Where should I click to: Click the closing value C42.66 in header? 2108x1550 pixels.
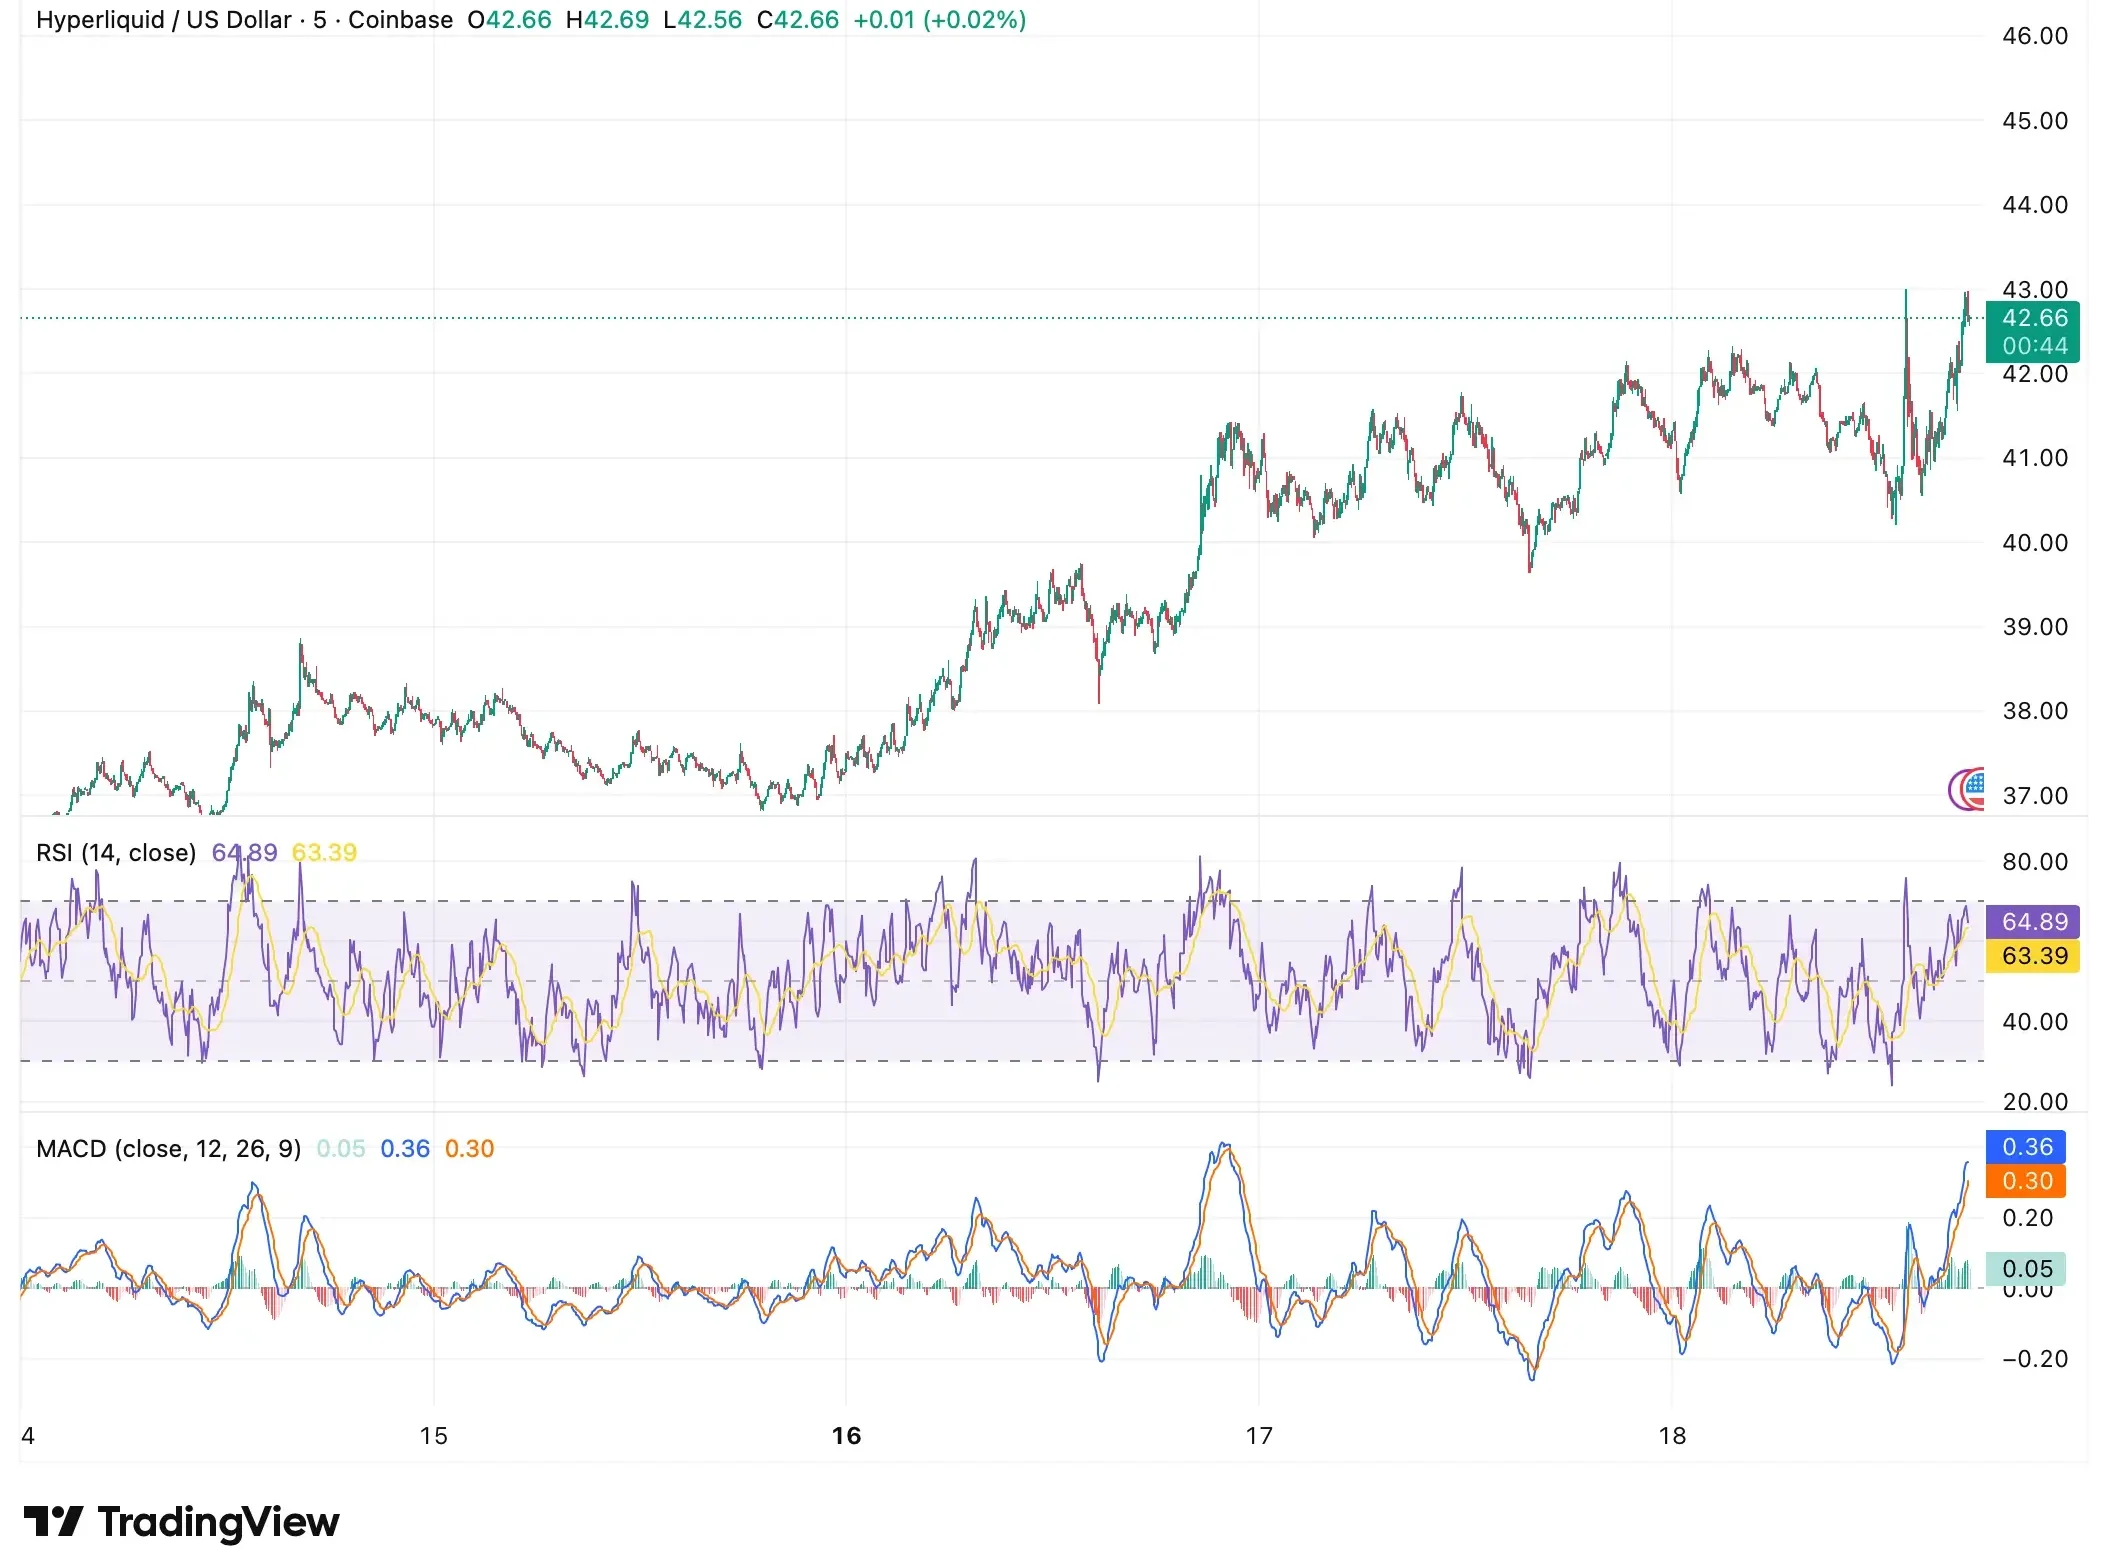pos(797,20)
